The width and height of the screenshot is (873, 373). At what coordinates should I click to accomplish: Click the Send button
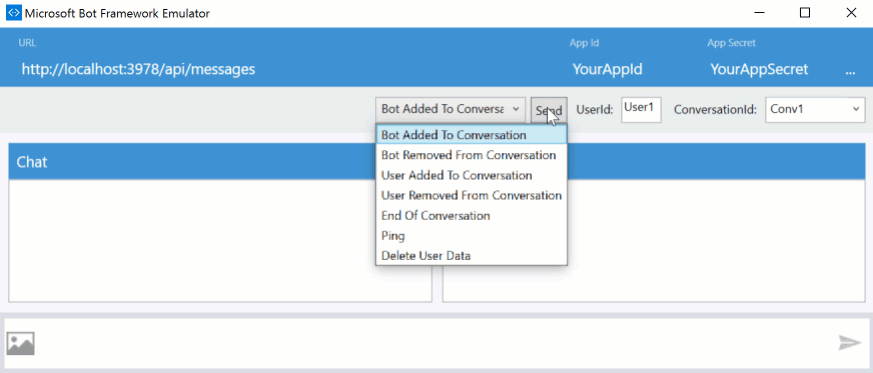tap(549, 110)
